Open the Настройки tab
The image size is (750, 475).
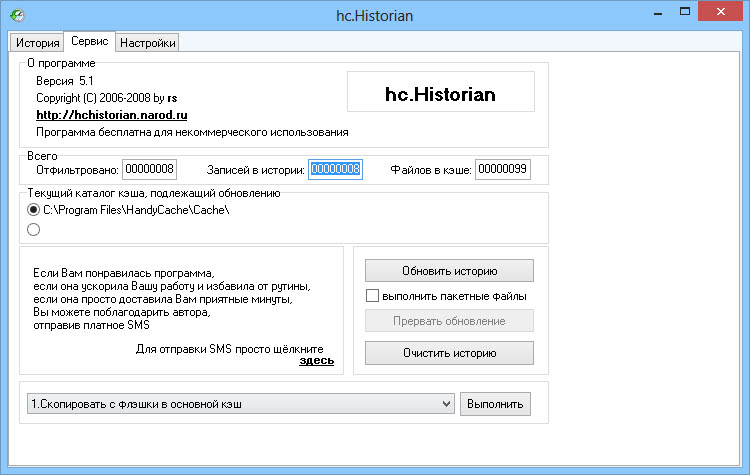(x=147, y=43)
